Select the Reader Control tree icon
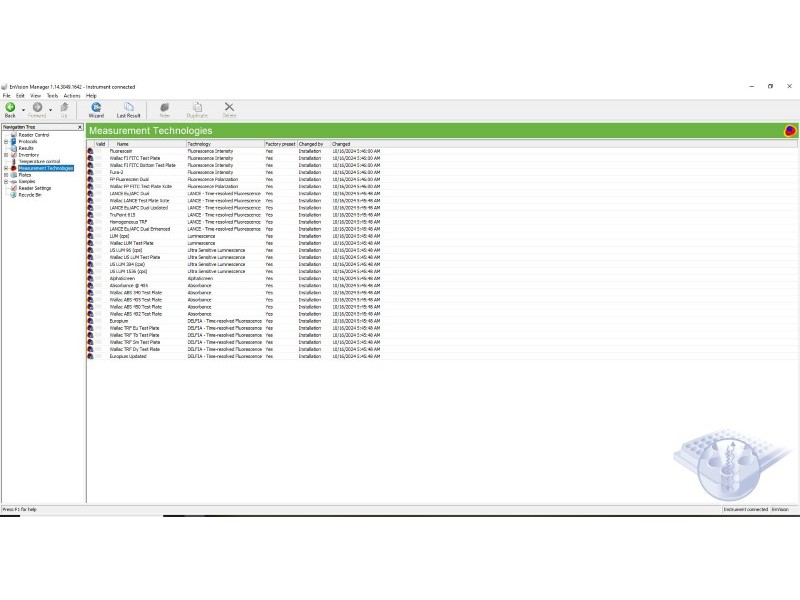 14,135
